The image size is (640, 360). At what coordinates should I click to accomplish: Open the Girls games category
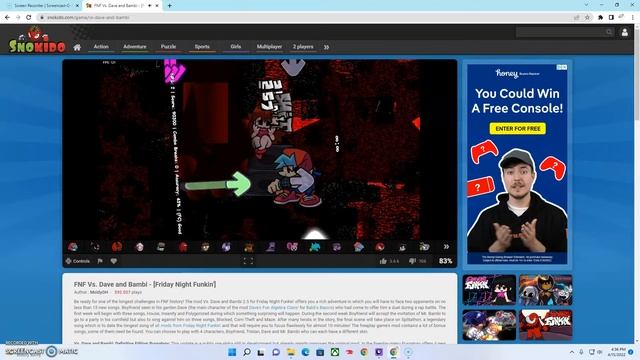coord(236,47)
